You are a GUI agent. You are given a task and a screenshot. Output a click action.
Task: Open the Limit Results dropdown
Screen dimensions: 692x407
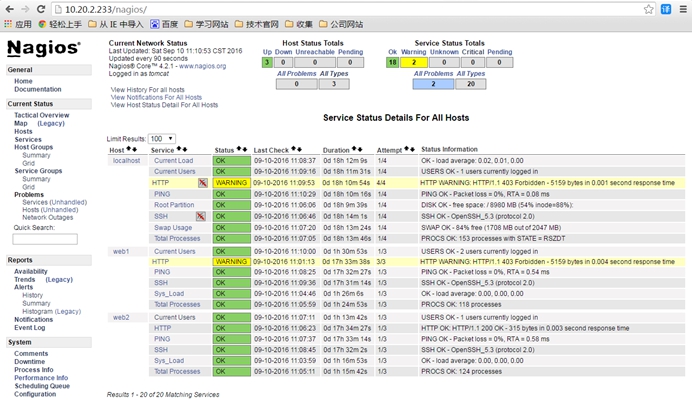click(x=162, y=139)
